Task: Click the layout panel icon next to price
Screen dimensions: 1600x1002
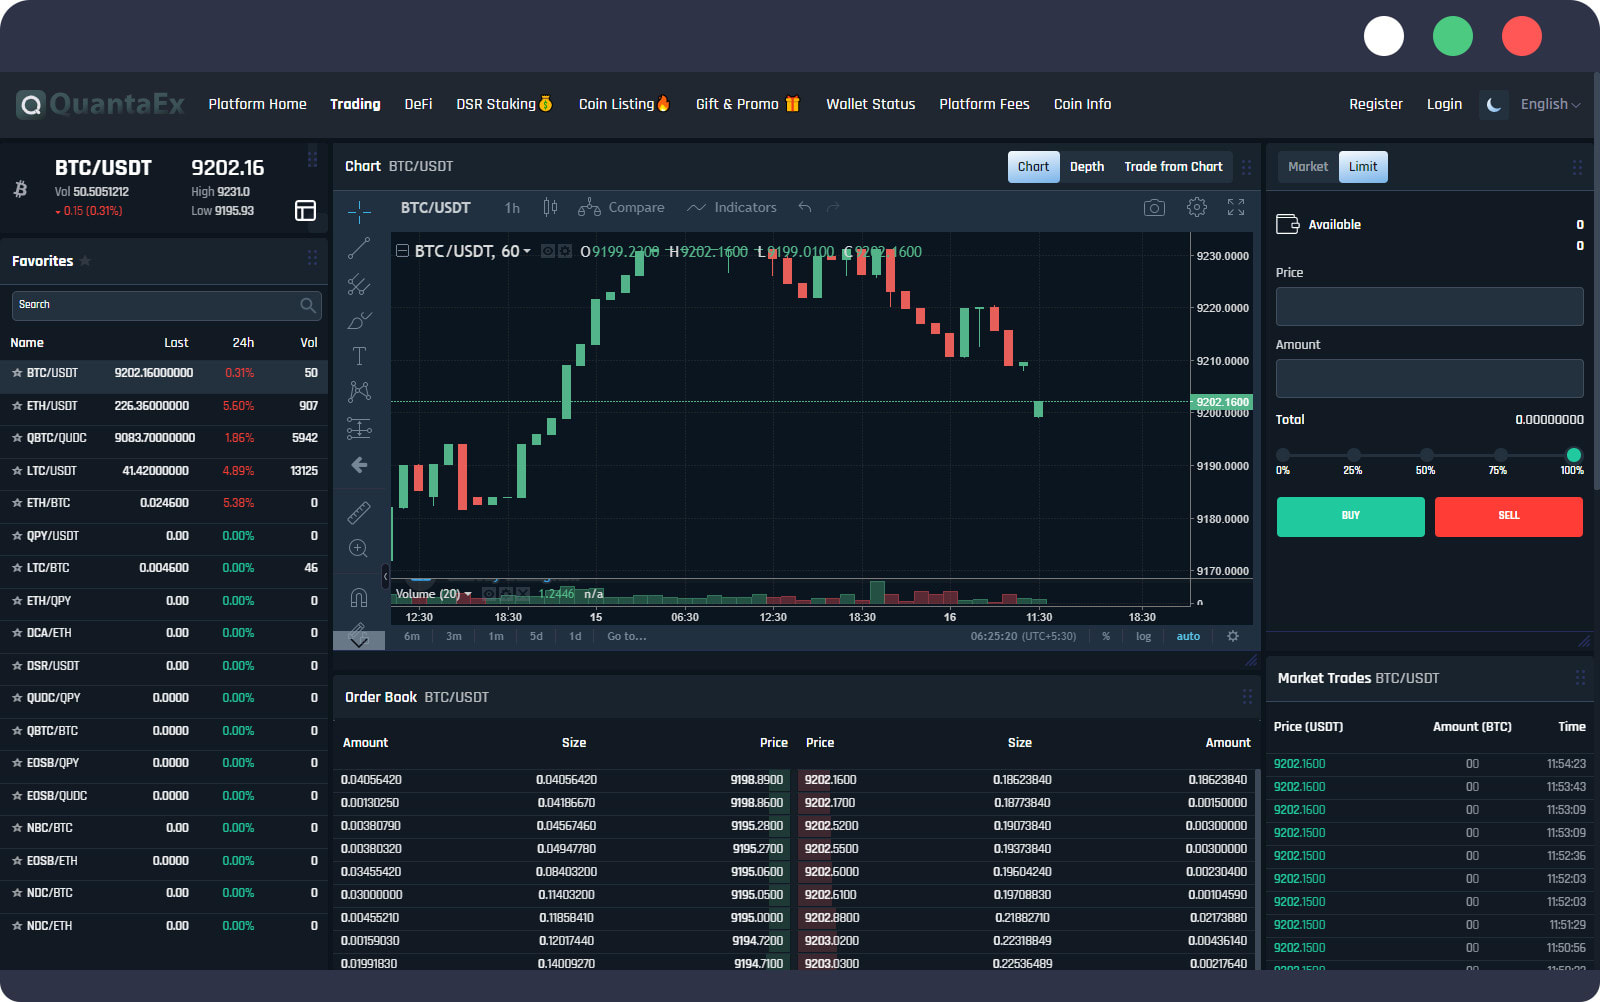Action: click(x=305, y=210)
